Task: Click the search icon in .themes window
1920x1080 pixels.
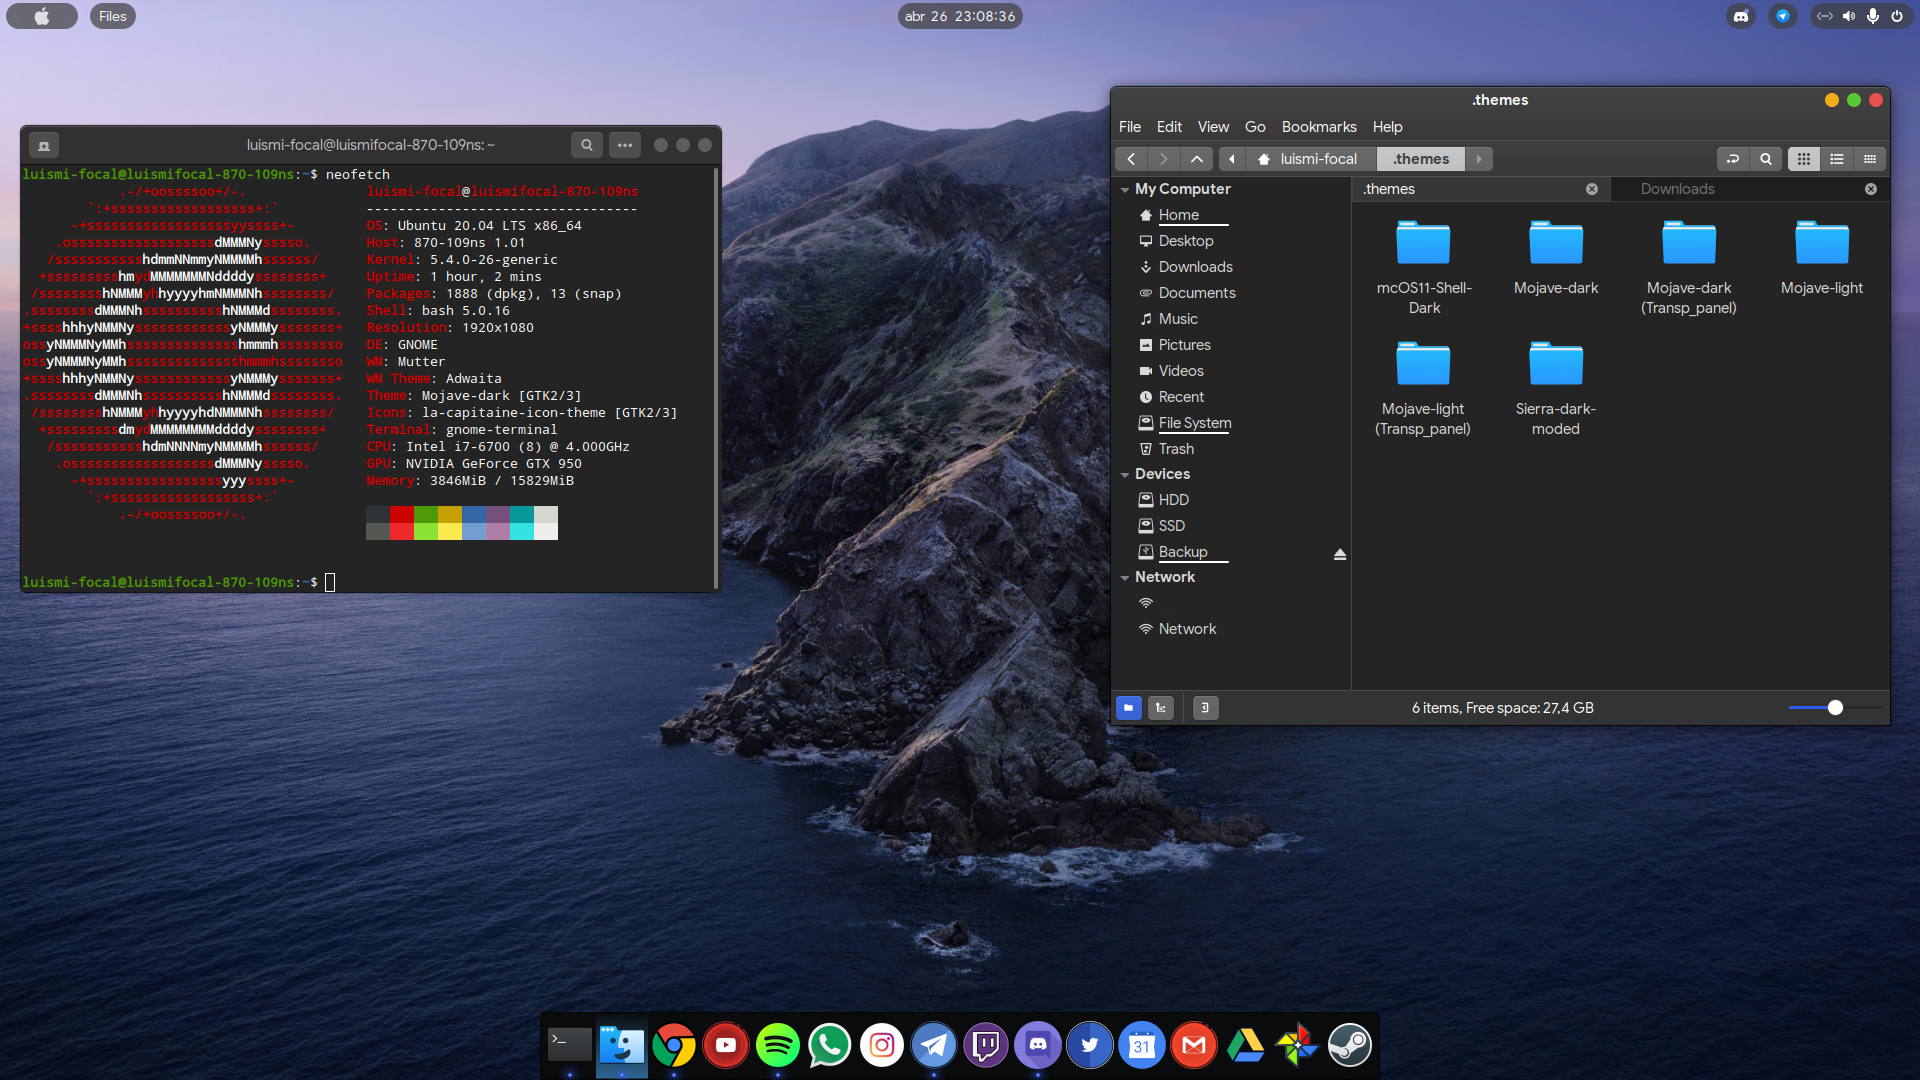Action: [x=1766, y=158]
